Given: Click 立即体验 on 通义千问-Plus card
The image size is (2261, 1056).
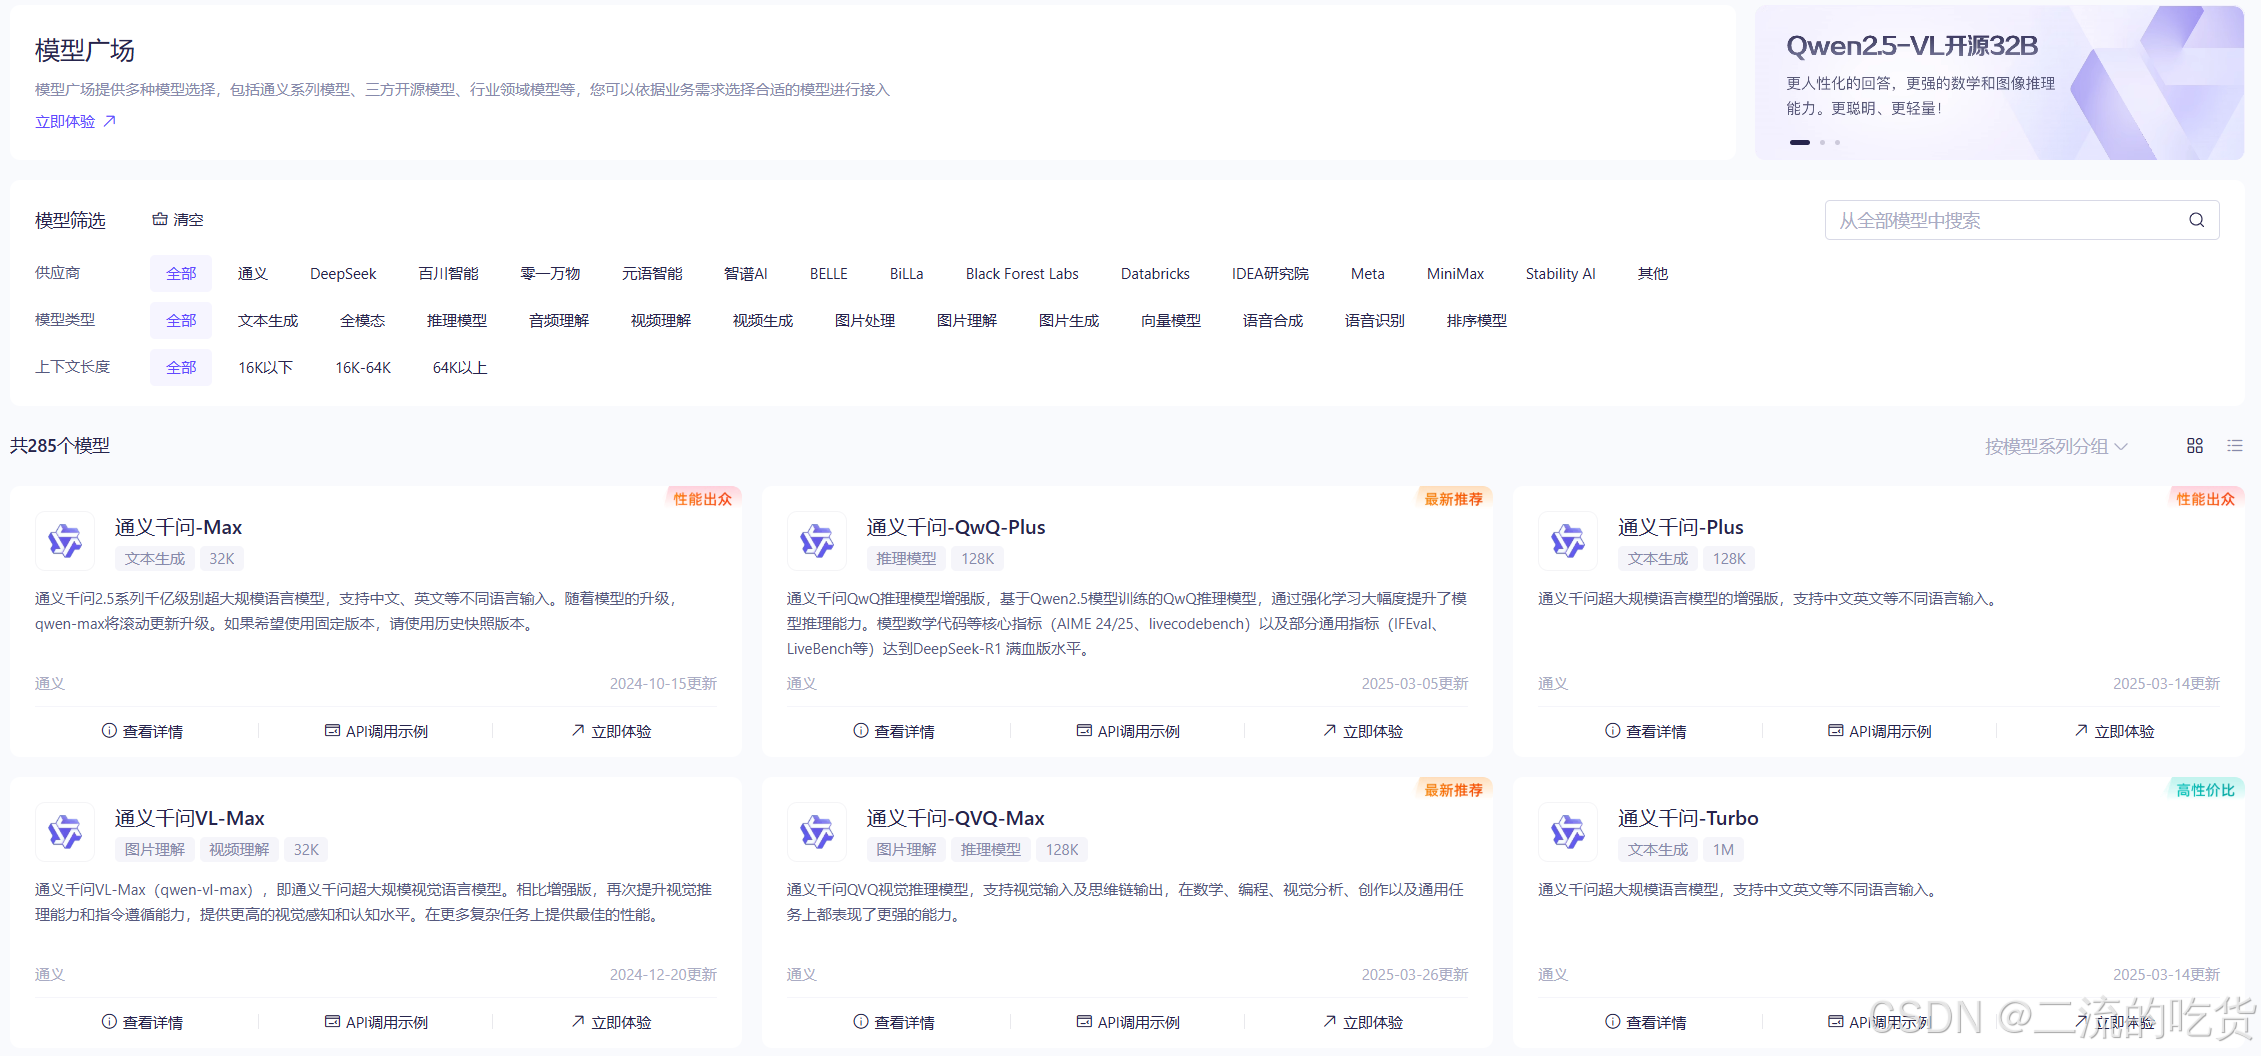Looking at the screenshot, I should coord(2115,731).
